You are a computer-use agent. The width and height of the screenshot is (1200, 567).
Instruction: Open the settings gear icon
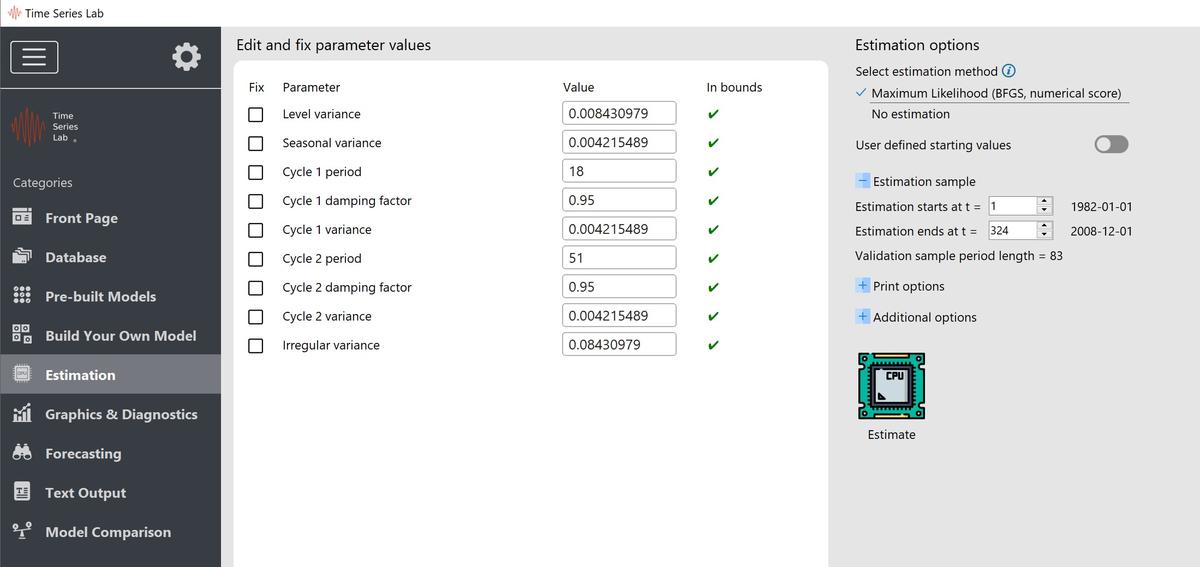186,57
